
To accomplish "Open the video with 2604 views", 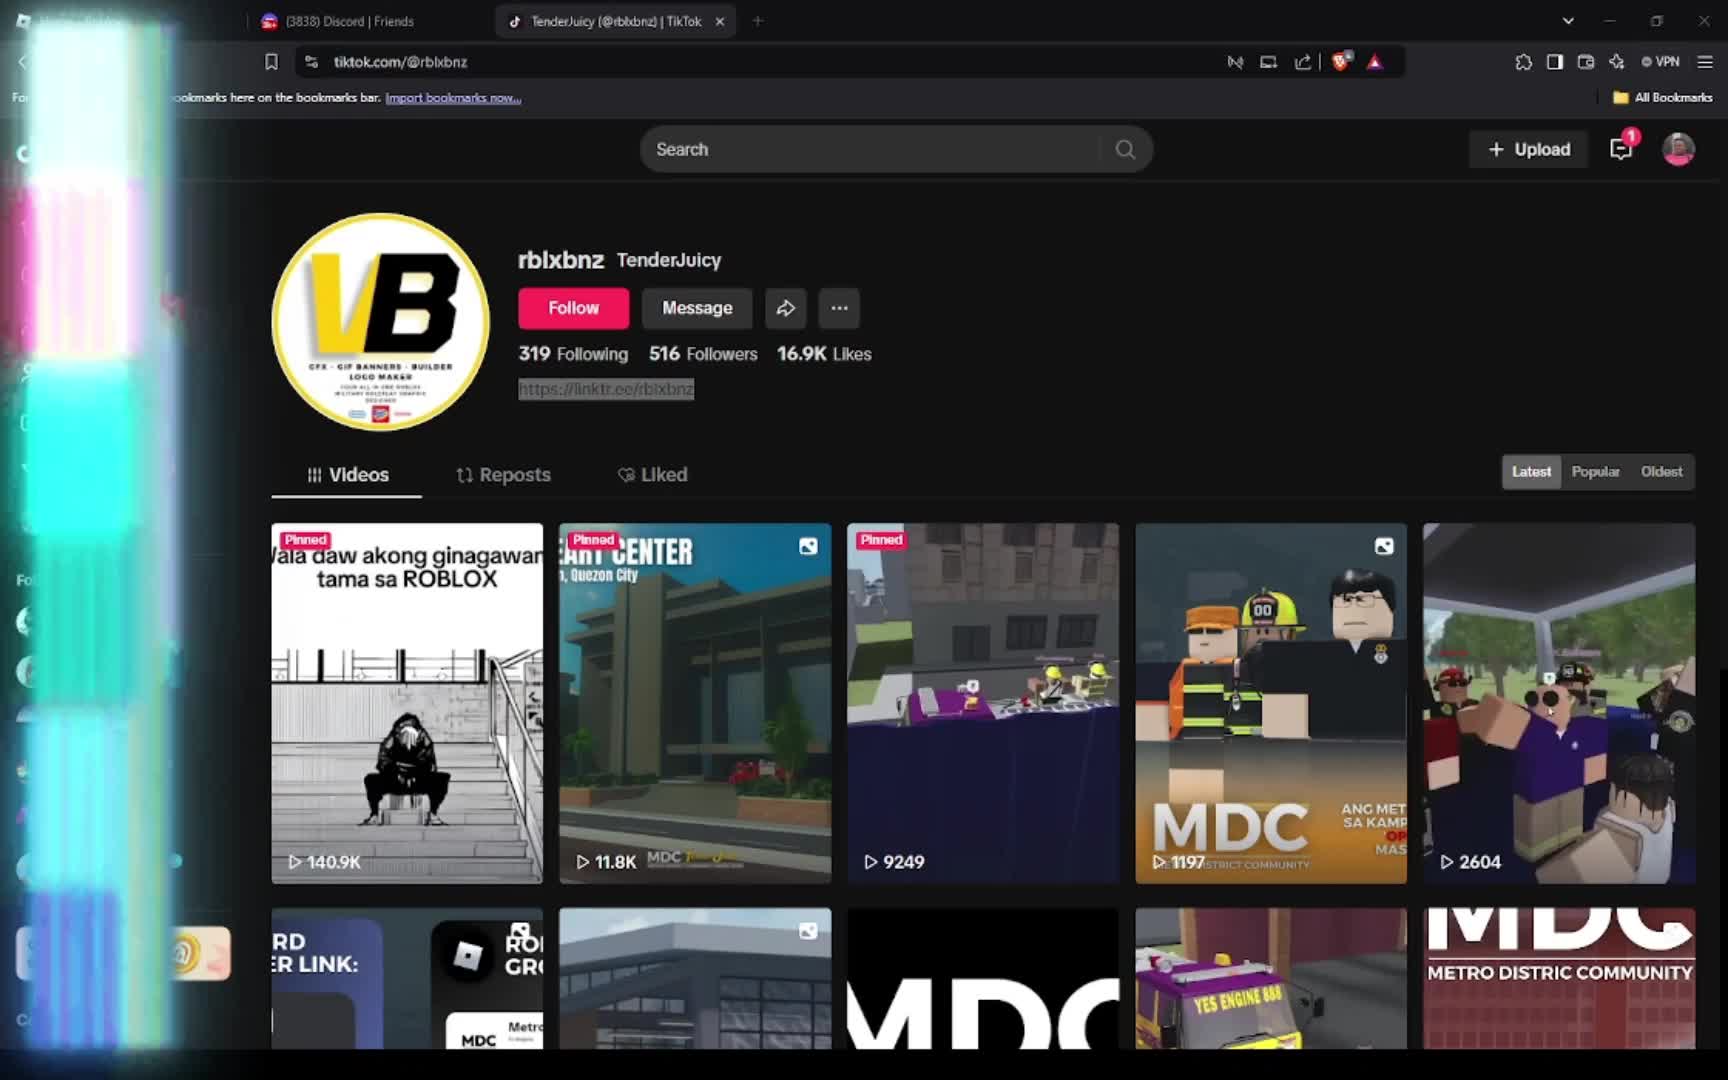I will pos(1559,703).
